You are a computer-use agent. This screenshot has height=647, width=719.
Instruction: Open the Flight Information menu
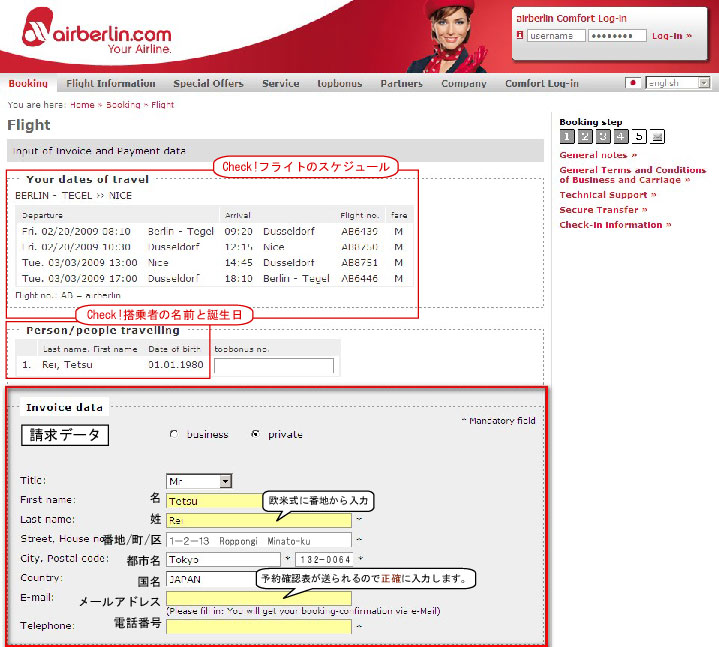pyautogui.click(x=111, y=84)
